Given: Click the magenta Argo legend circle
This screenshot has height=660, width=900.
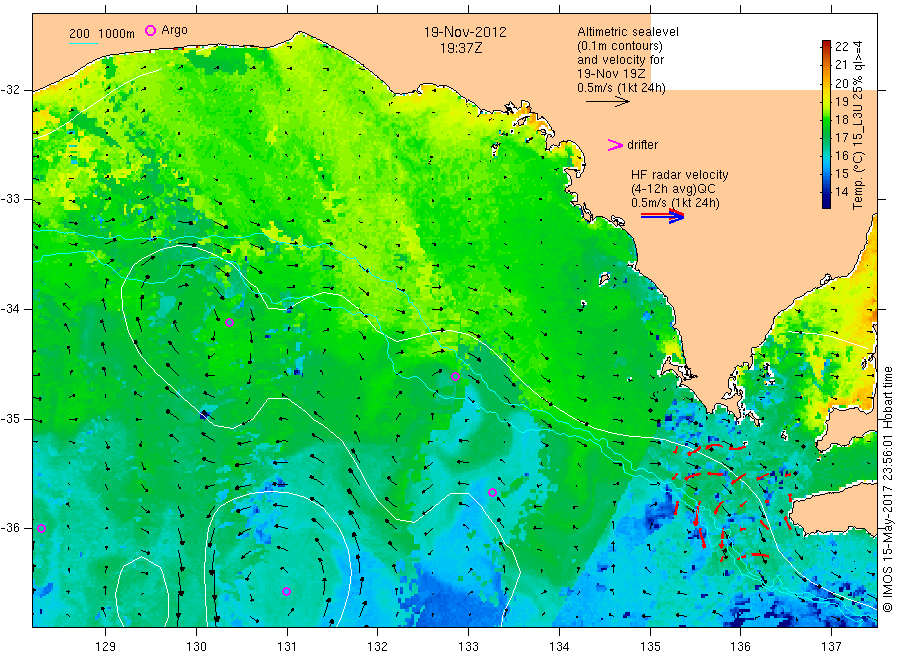Looking at the screenshot, I should coord(150,30).
